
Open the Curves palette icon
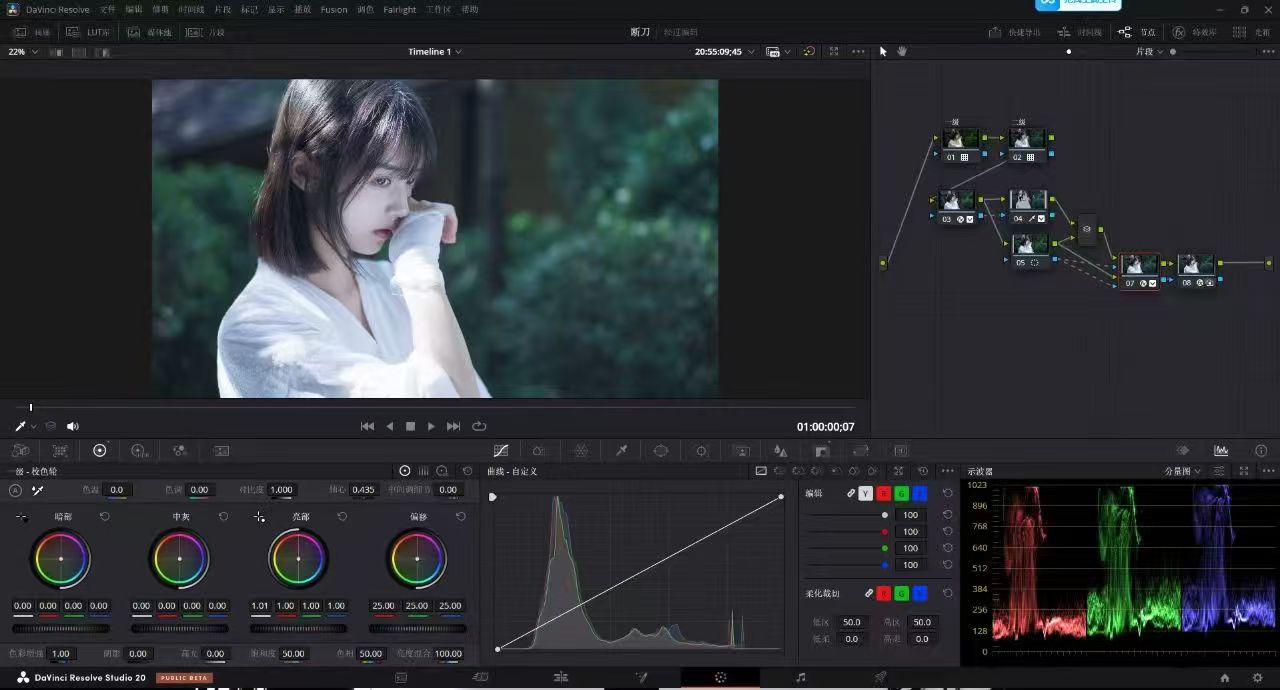[x=501, y=451]
